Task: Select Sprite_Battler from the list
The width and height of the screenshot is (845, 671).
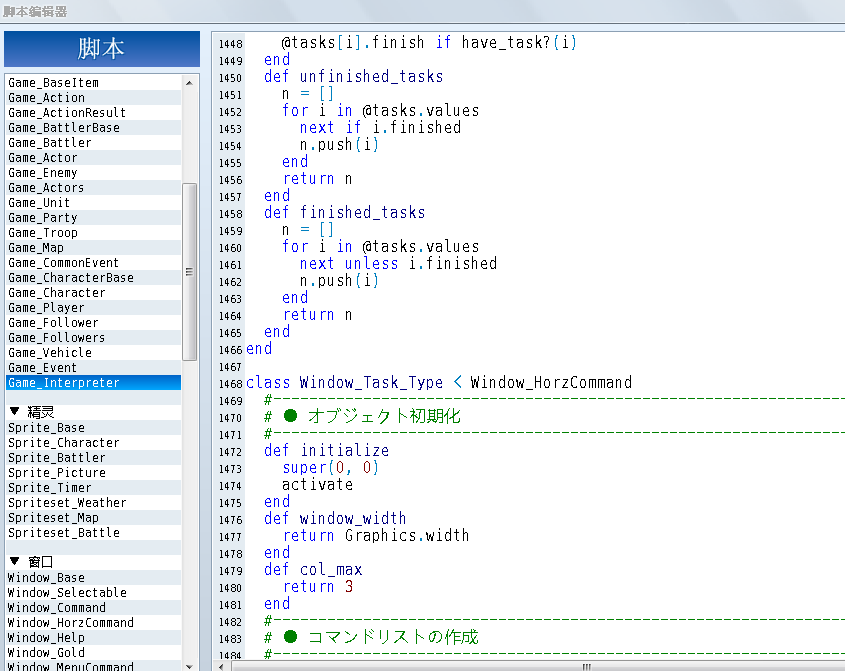Action: [x=93, y=458]
